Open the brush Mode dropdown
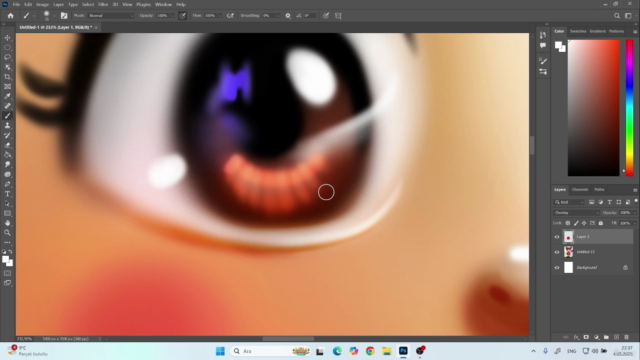Image resolution: width=640 pixels, height=360 pixels. [x=111, y=16]
